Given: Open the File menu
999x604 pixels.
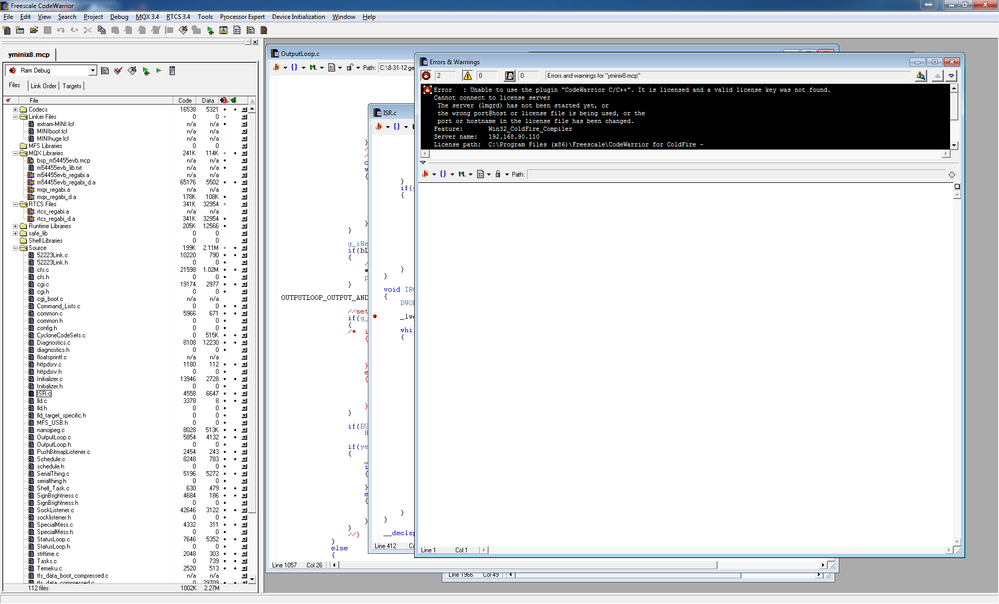Looking at the screenshot, I should click(x=8, y=17).
